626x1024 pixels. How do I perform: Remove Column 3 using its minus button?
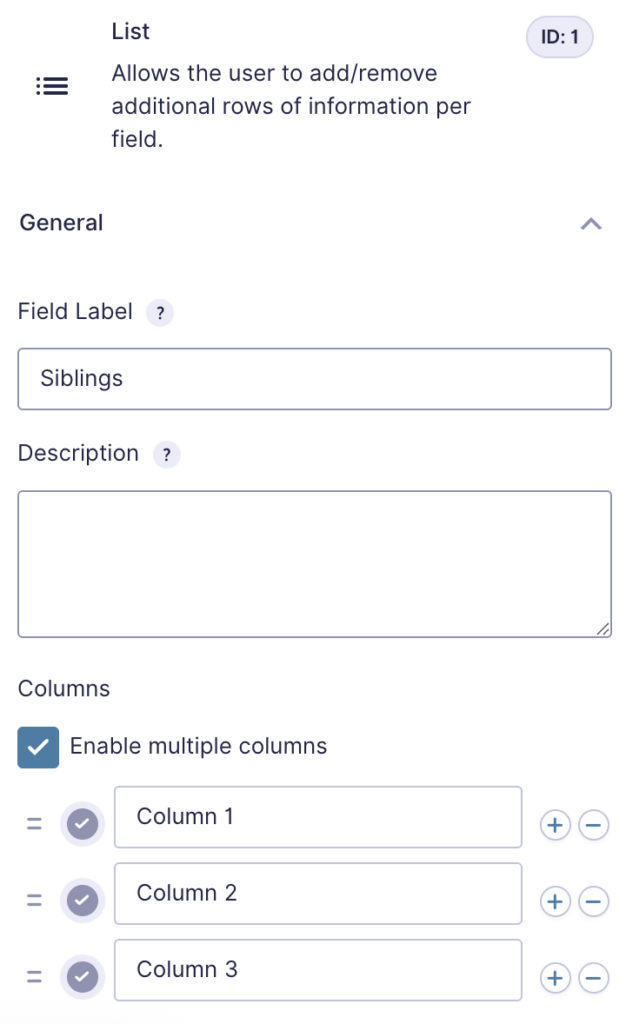[x=593, y=977]
